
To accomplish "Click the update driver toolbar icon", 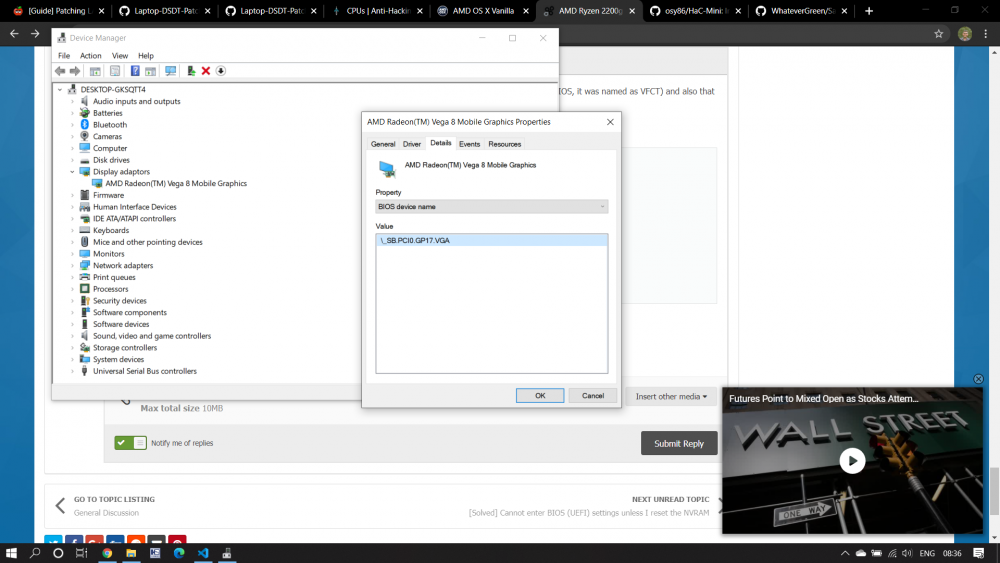I will point(191,71).
